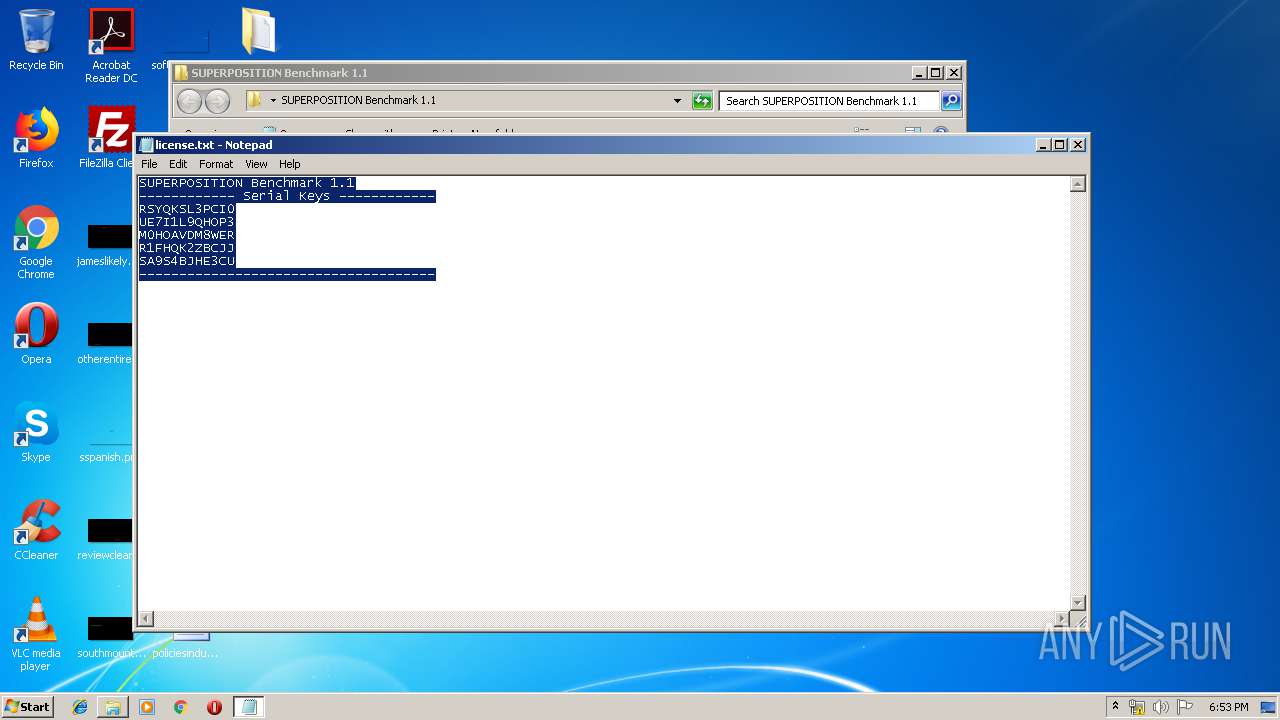Click Explorer refresh button
Screen dimensions: 1280x720
702,101
